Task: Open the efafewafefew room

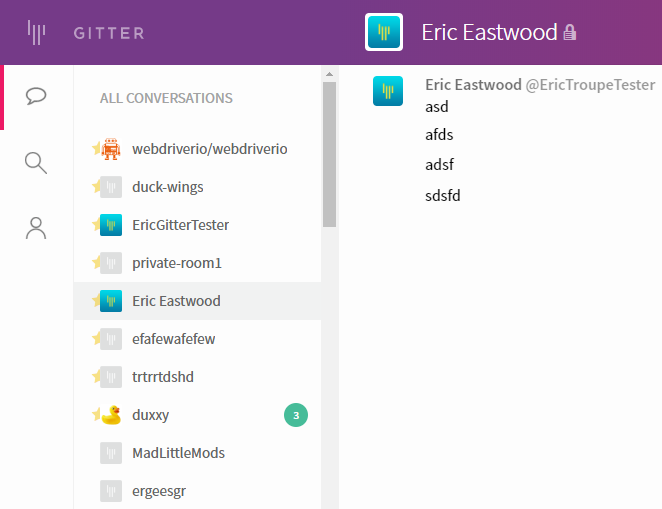Action: (197, 339)
